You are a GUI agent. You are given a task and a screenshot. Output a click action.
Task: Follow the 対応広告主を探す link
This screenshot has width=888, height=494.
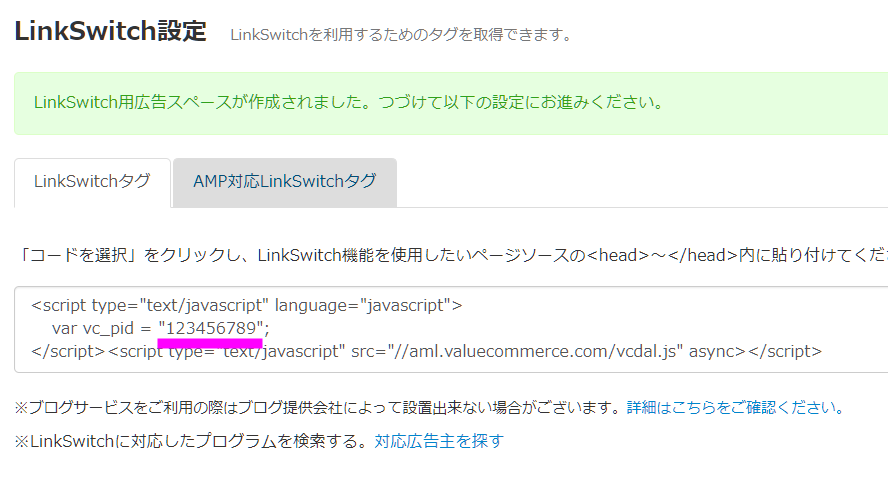(439, 441)
